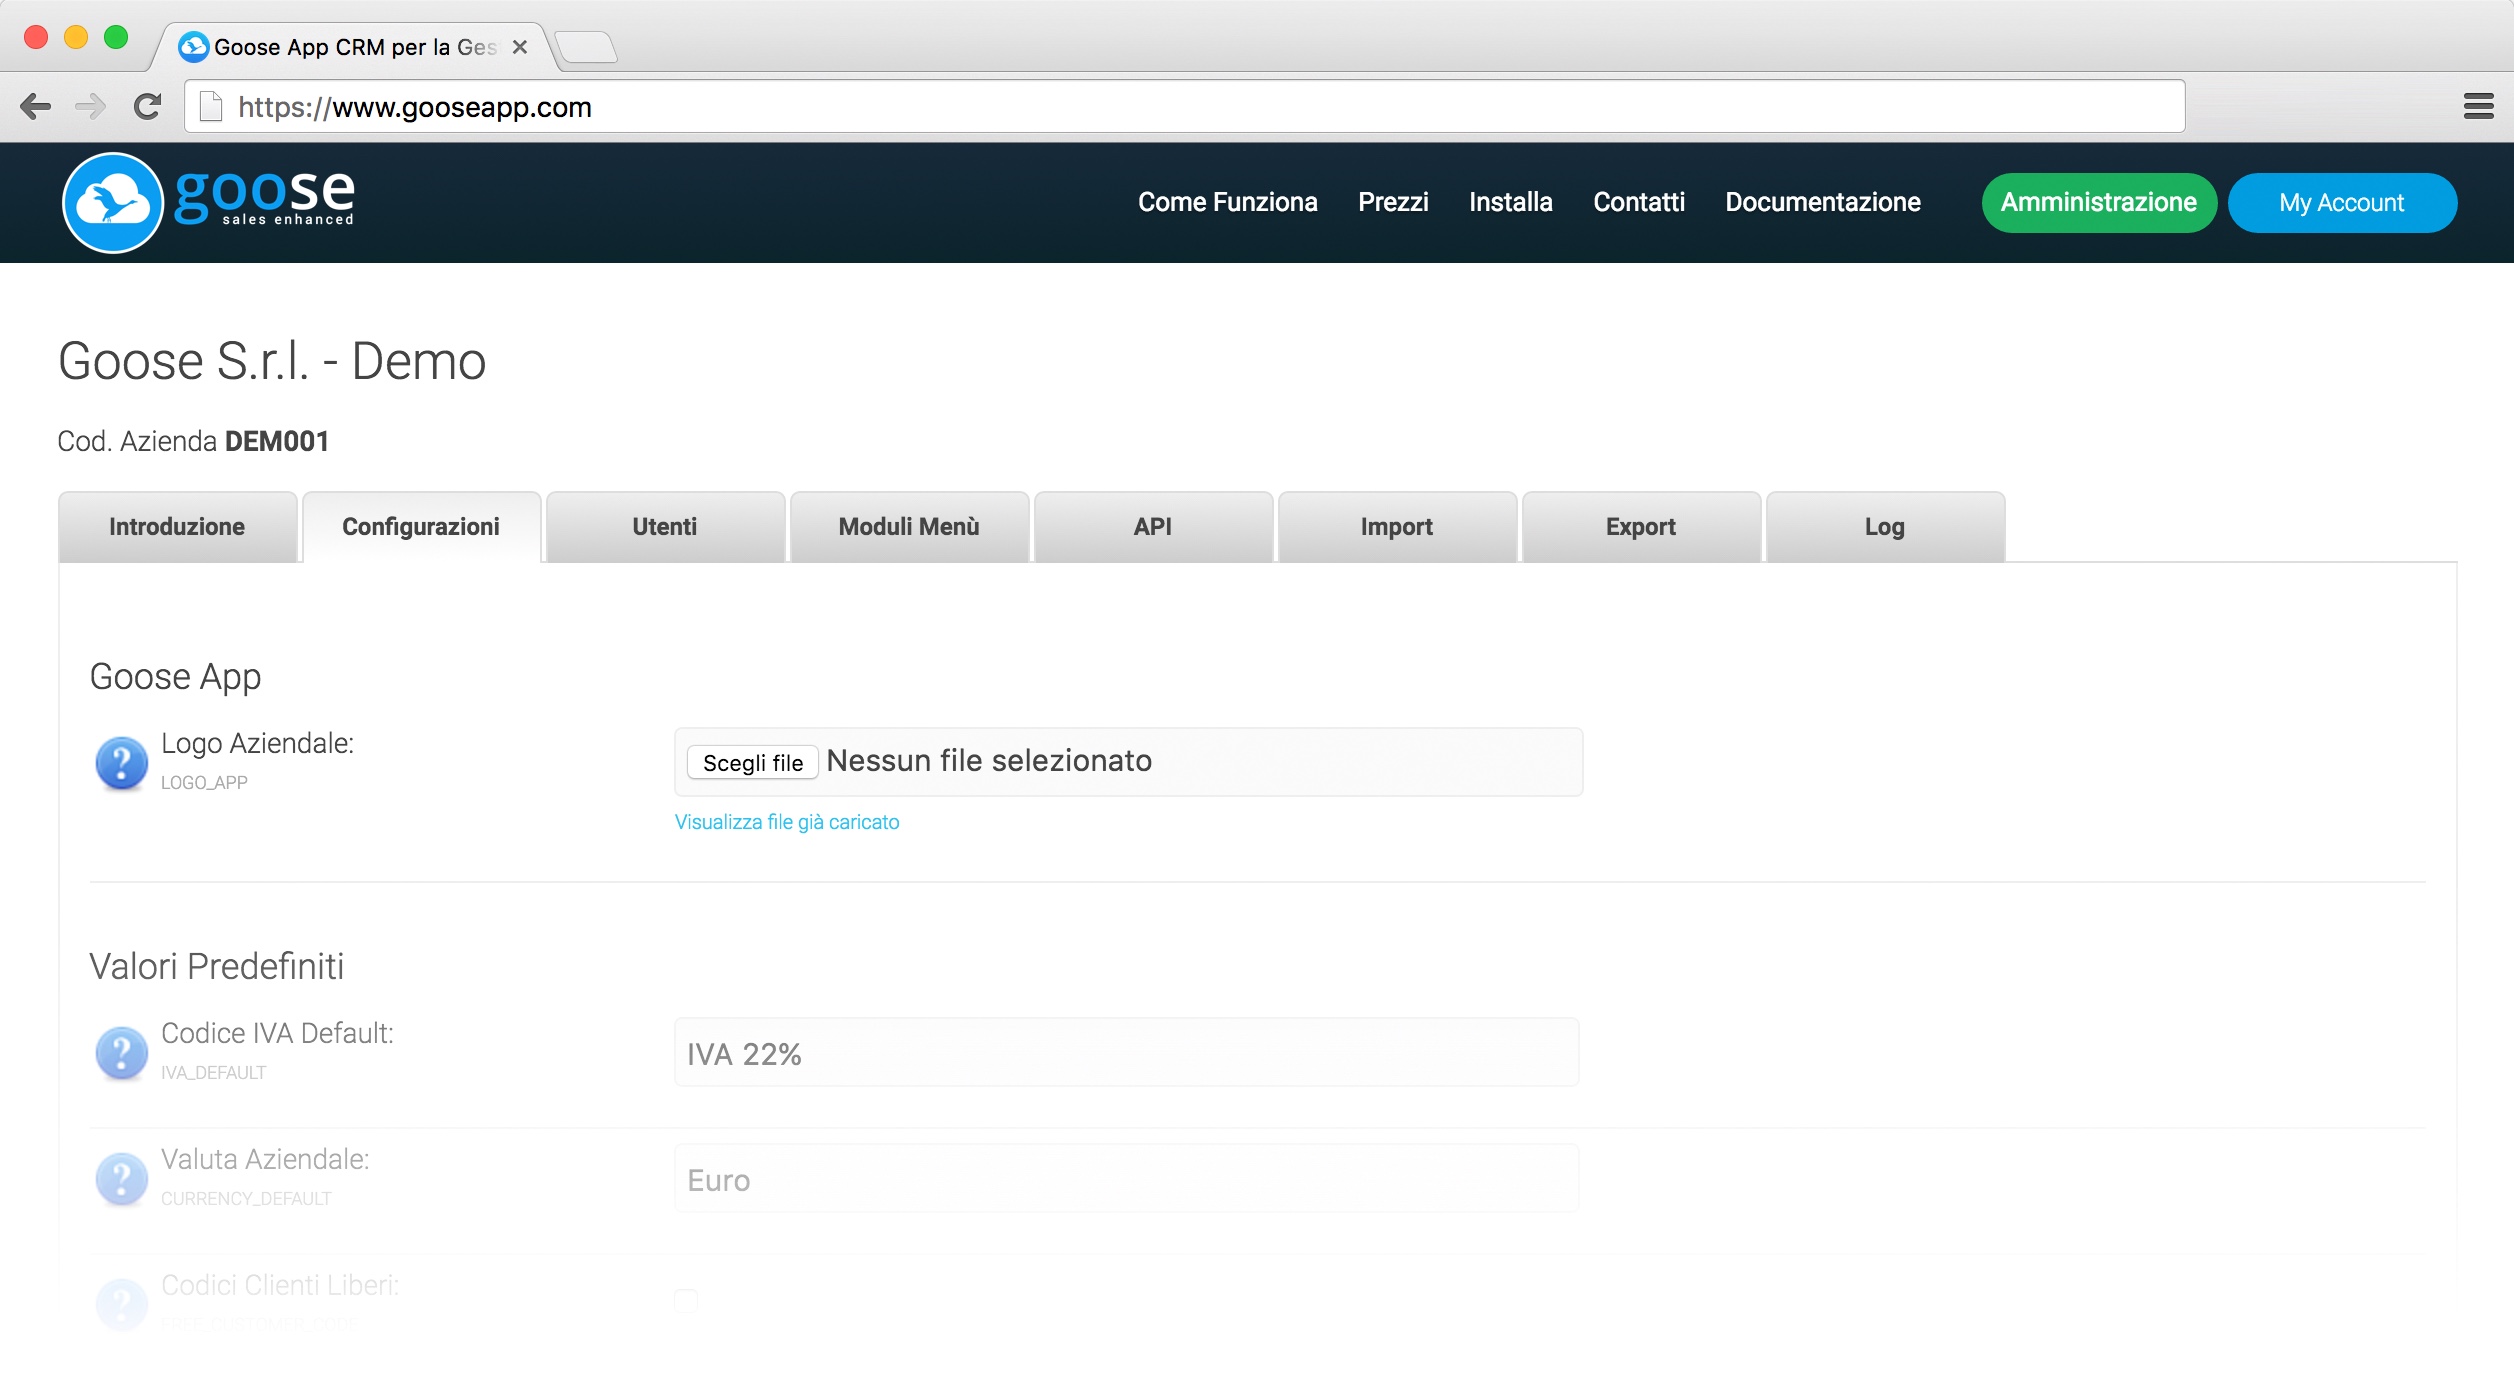Open the Utenti tab
2514x1381 pixels.
(665, 527)
